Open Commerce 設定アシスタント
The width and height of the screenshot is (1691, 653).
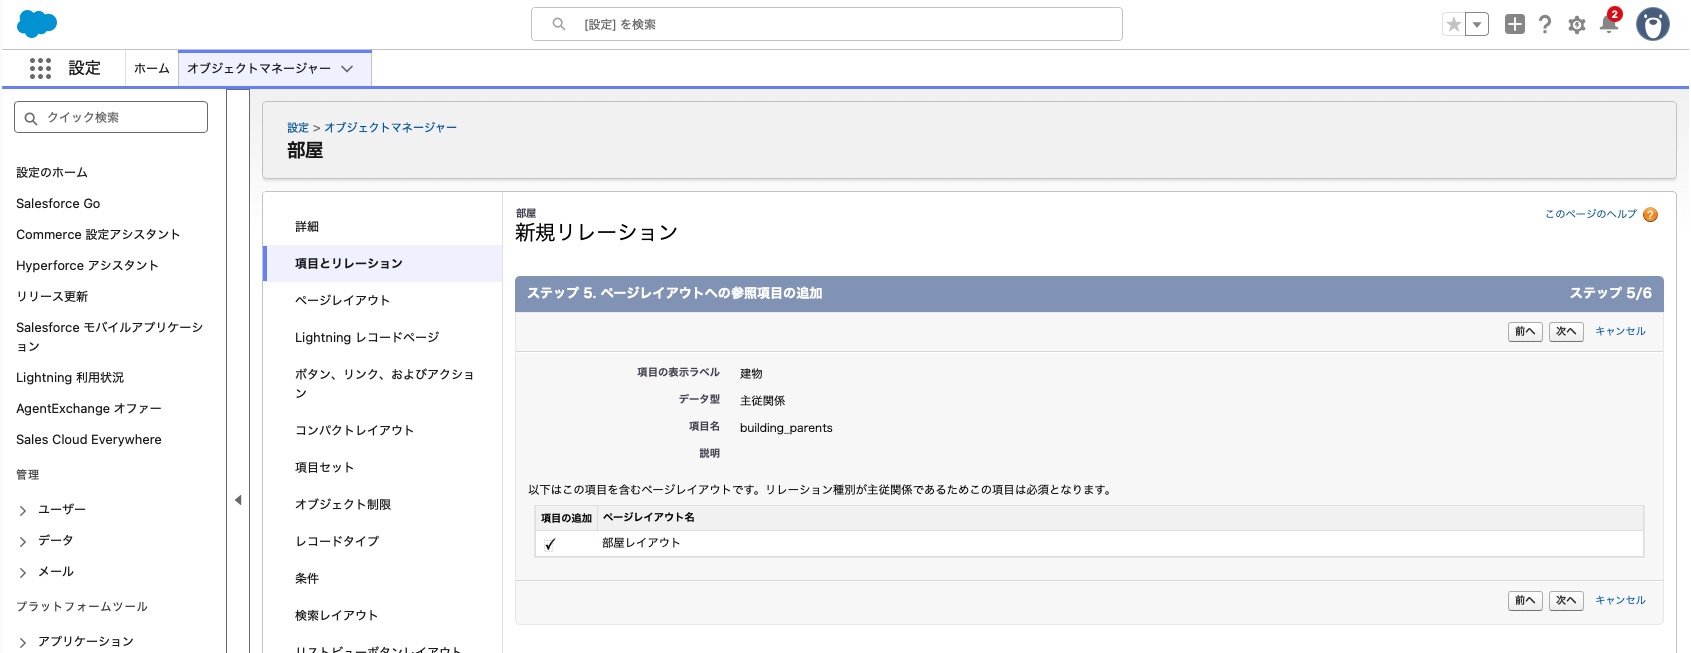[98, 234]
